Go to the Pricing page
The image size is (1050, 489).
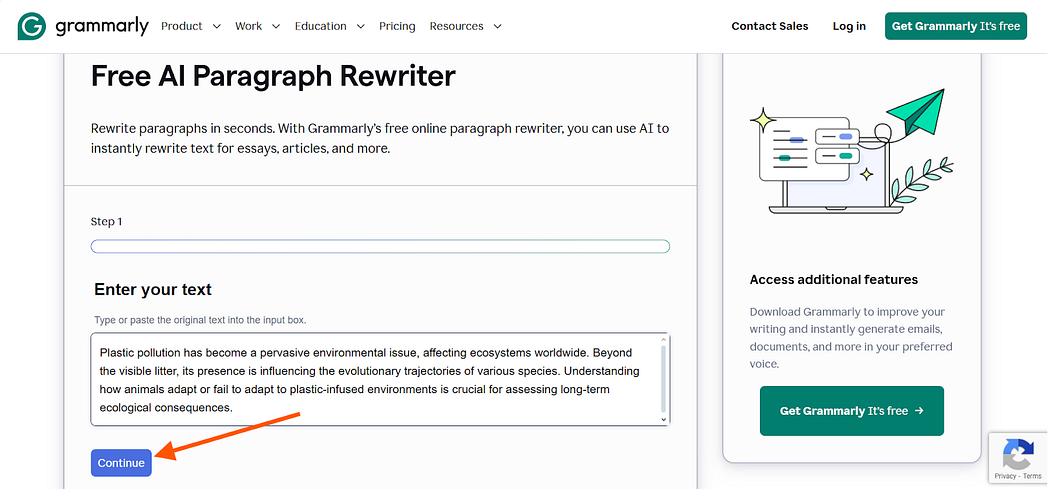pos(397,26)
